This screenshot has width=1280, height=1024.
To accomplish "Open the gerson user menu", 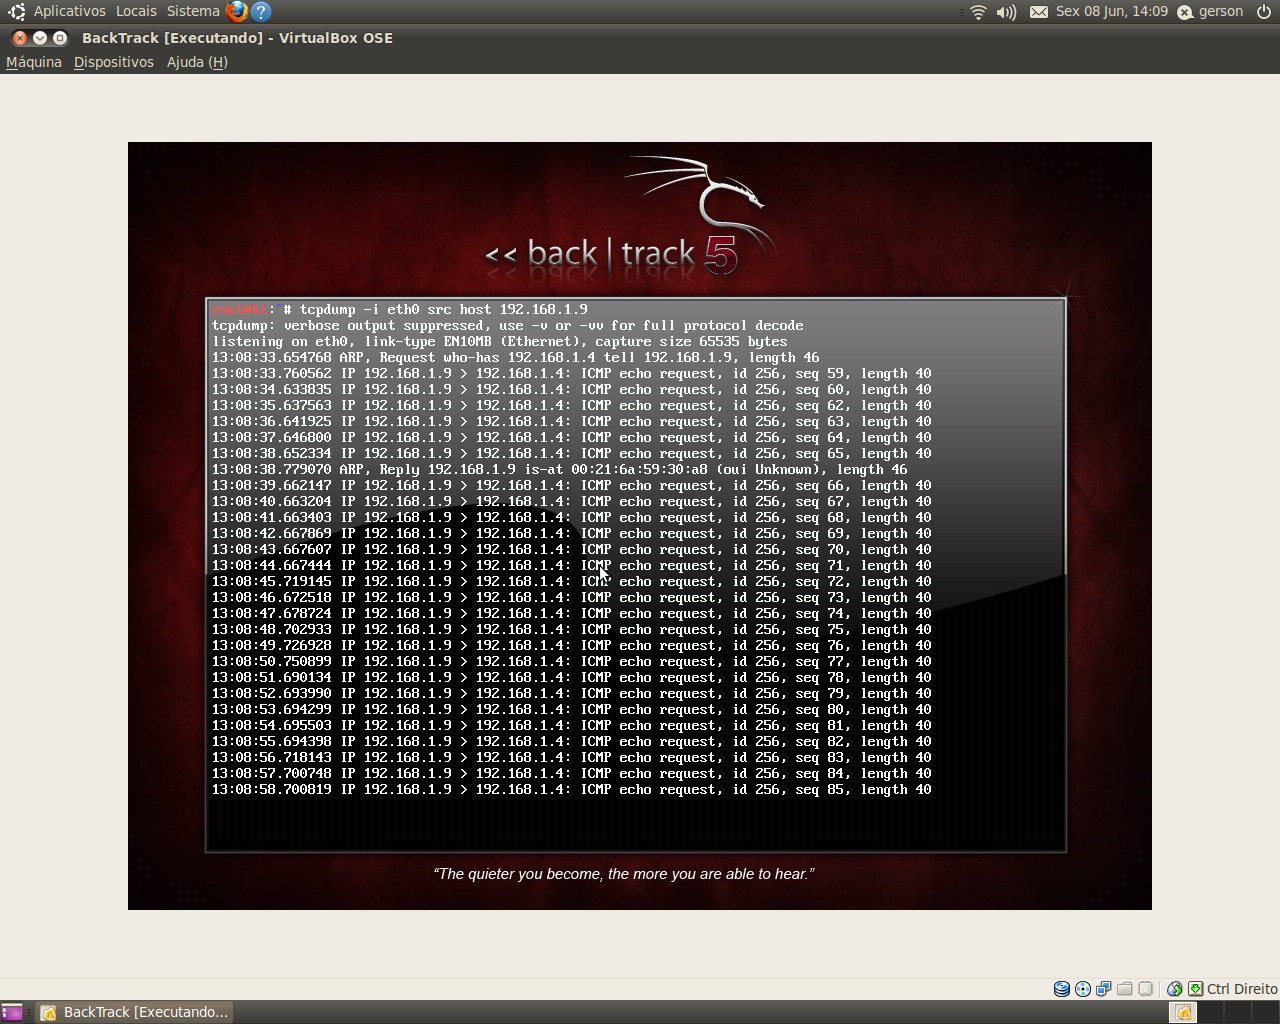I will (1210, 12).
